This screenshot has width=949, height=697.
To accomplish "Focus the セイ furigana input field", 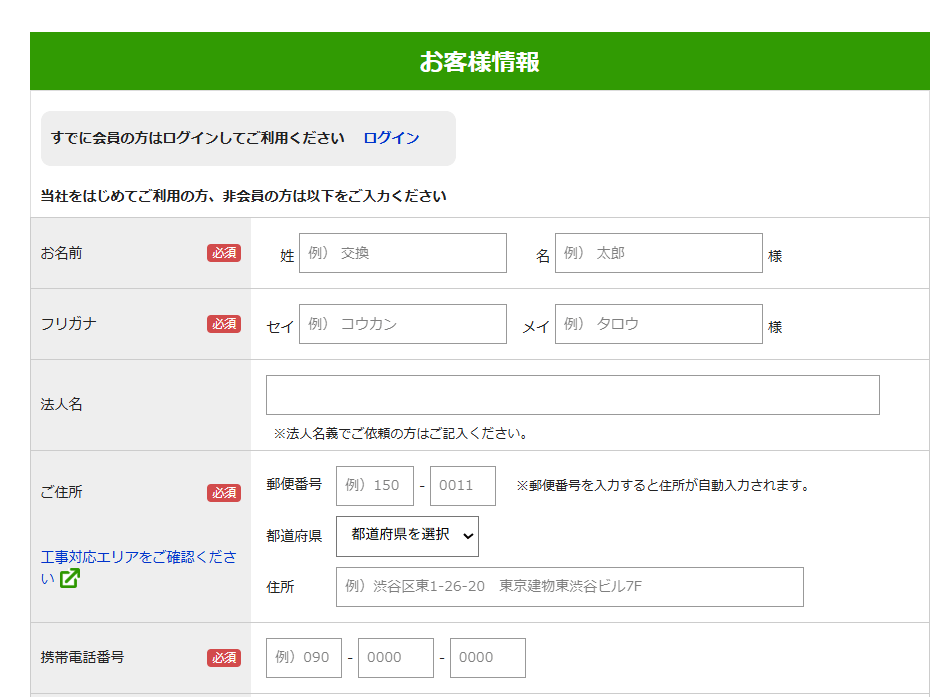I will coord(402,324).
